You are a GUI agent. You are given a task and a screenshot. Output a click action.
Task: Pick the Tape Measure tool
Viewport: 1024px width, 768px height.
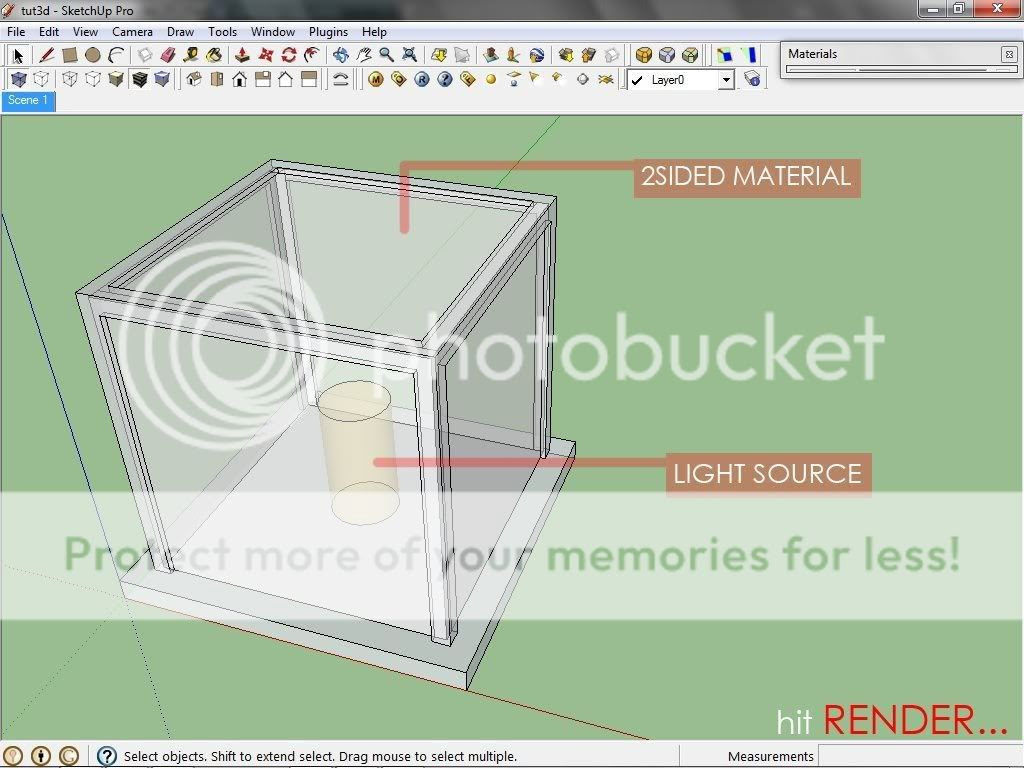(x=191, y=56)
